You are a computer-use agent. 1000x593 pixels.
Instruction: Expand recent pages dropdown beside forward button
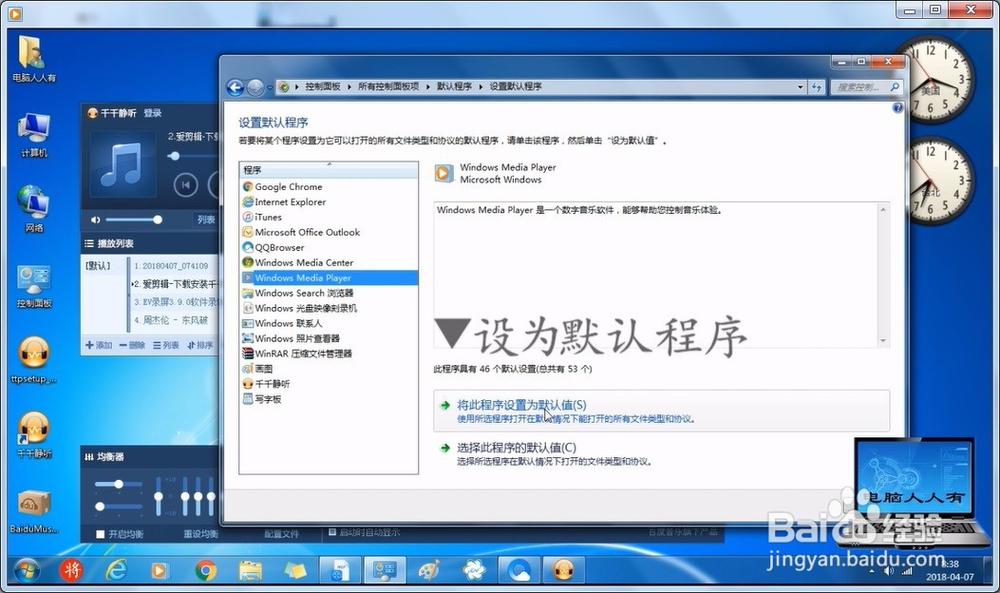click(270, 88)
